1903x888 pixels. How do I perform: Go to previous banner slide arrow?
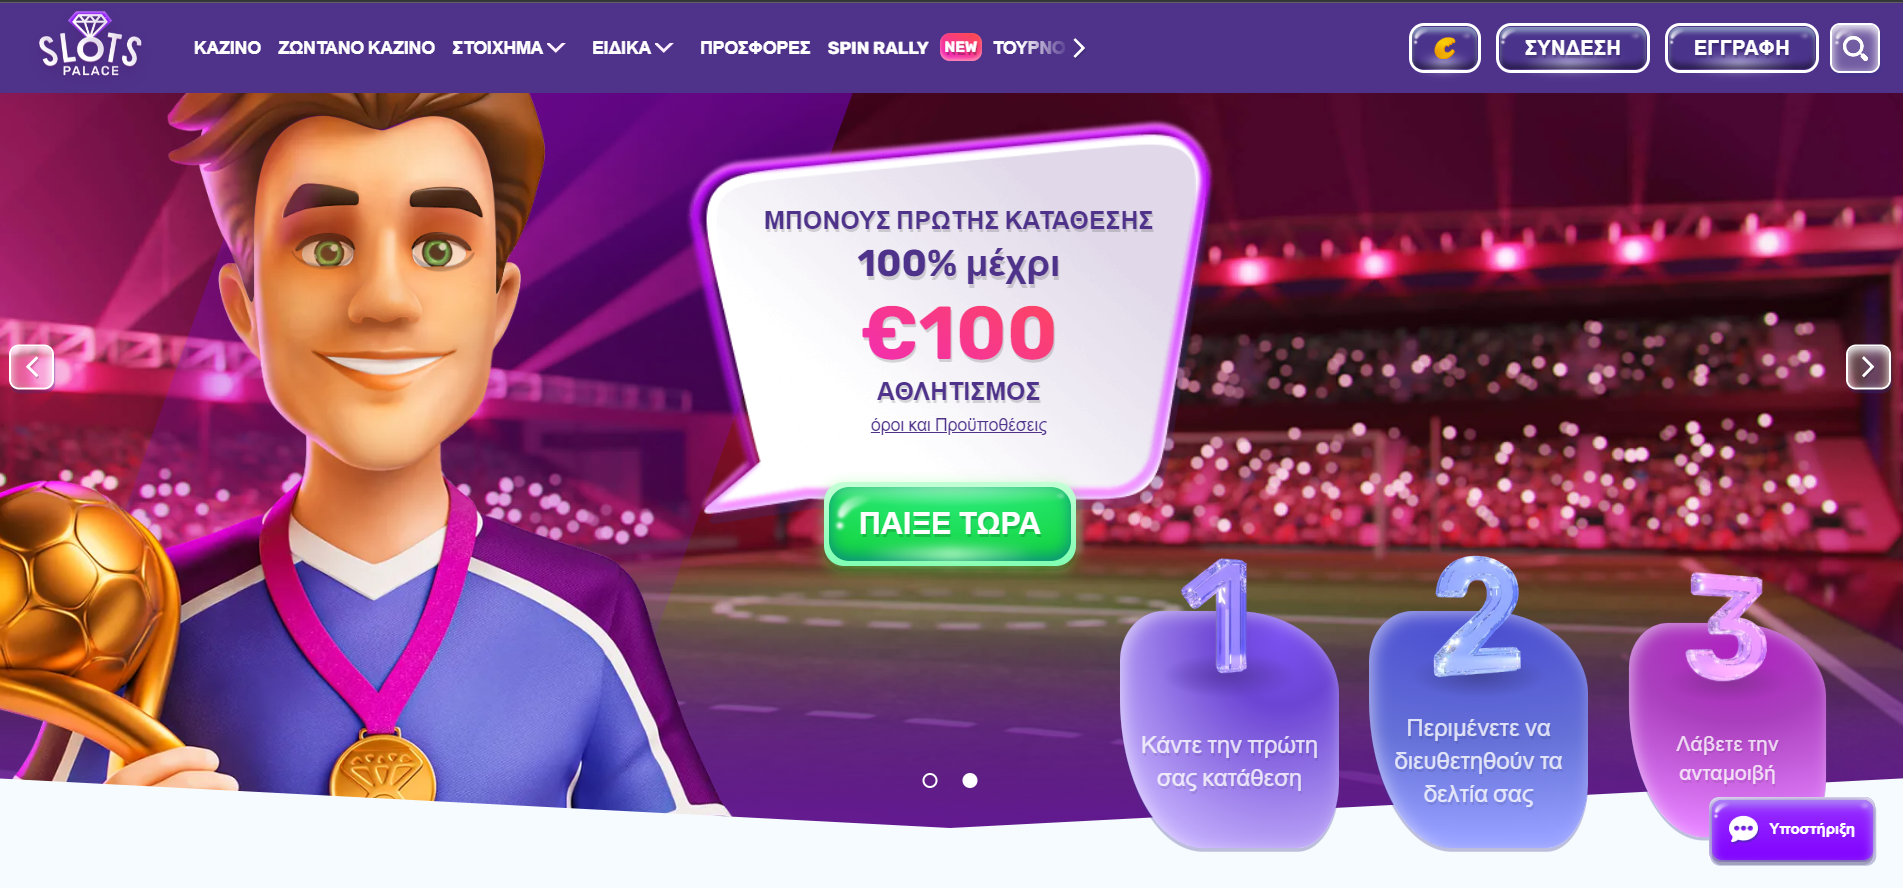pyautogui.click(x=32, y=367)
